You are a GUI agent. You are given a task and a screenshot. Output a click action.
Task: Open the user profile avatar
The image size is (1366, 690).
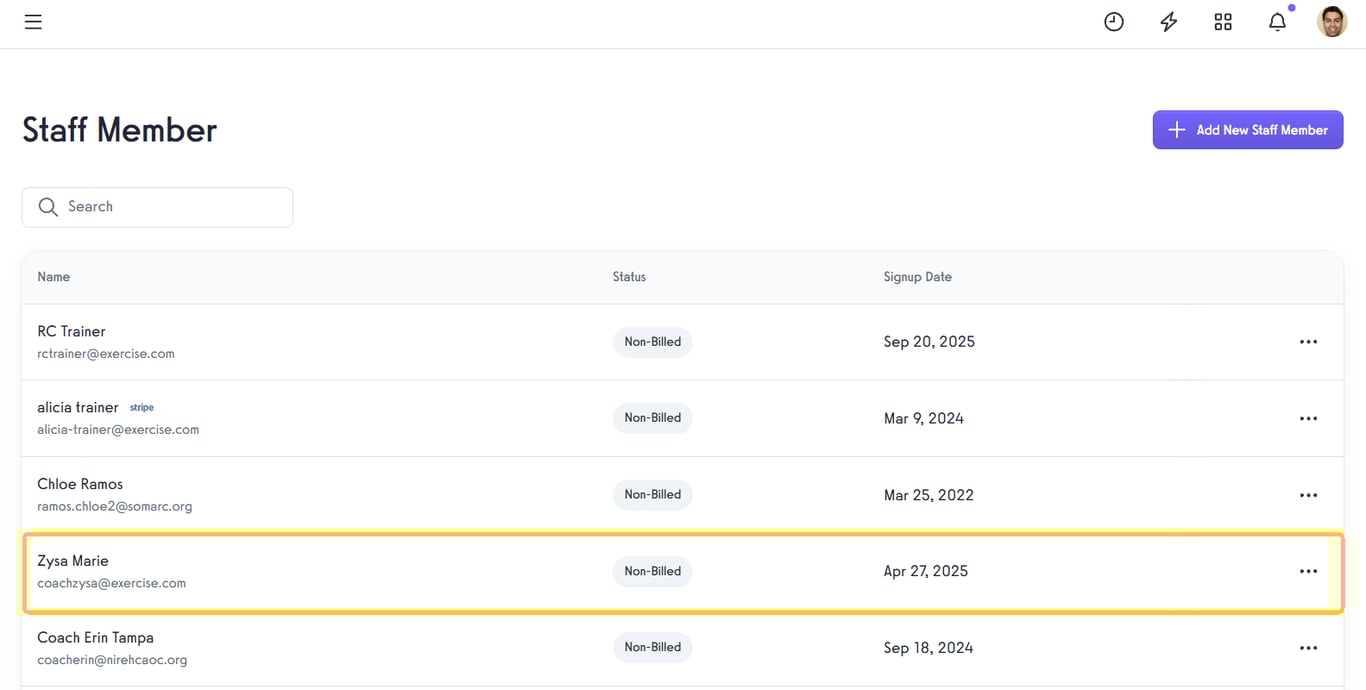(x=1331, y=22)
